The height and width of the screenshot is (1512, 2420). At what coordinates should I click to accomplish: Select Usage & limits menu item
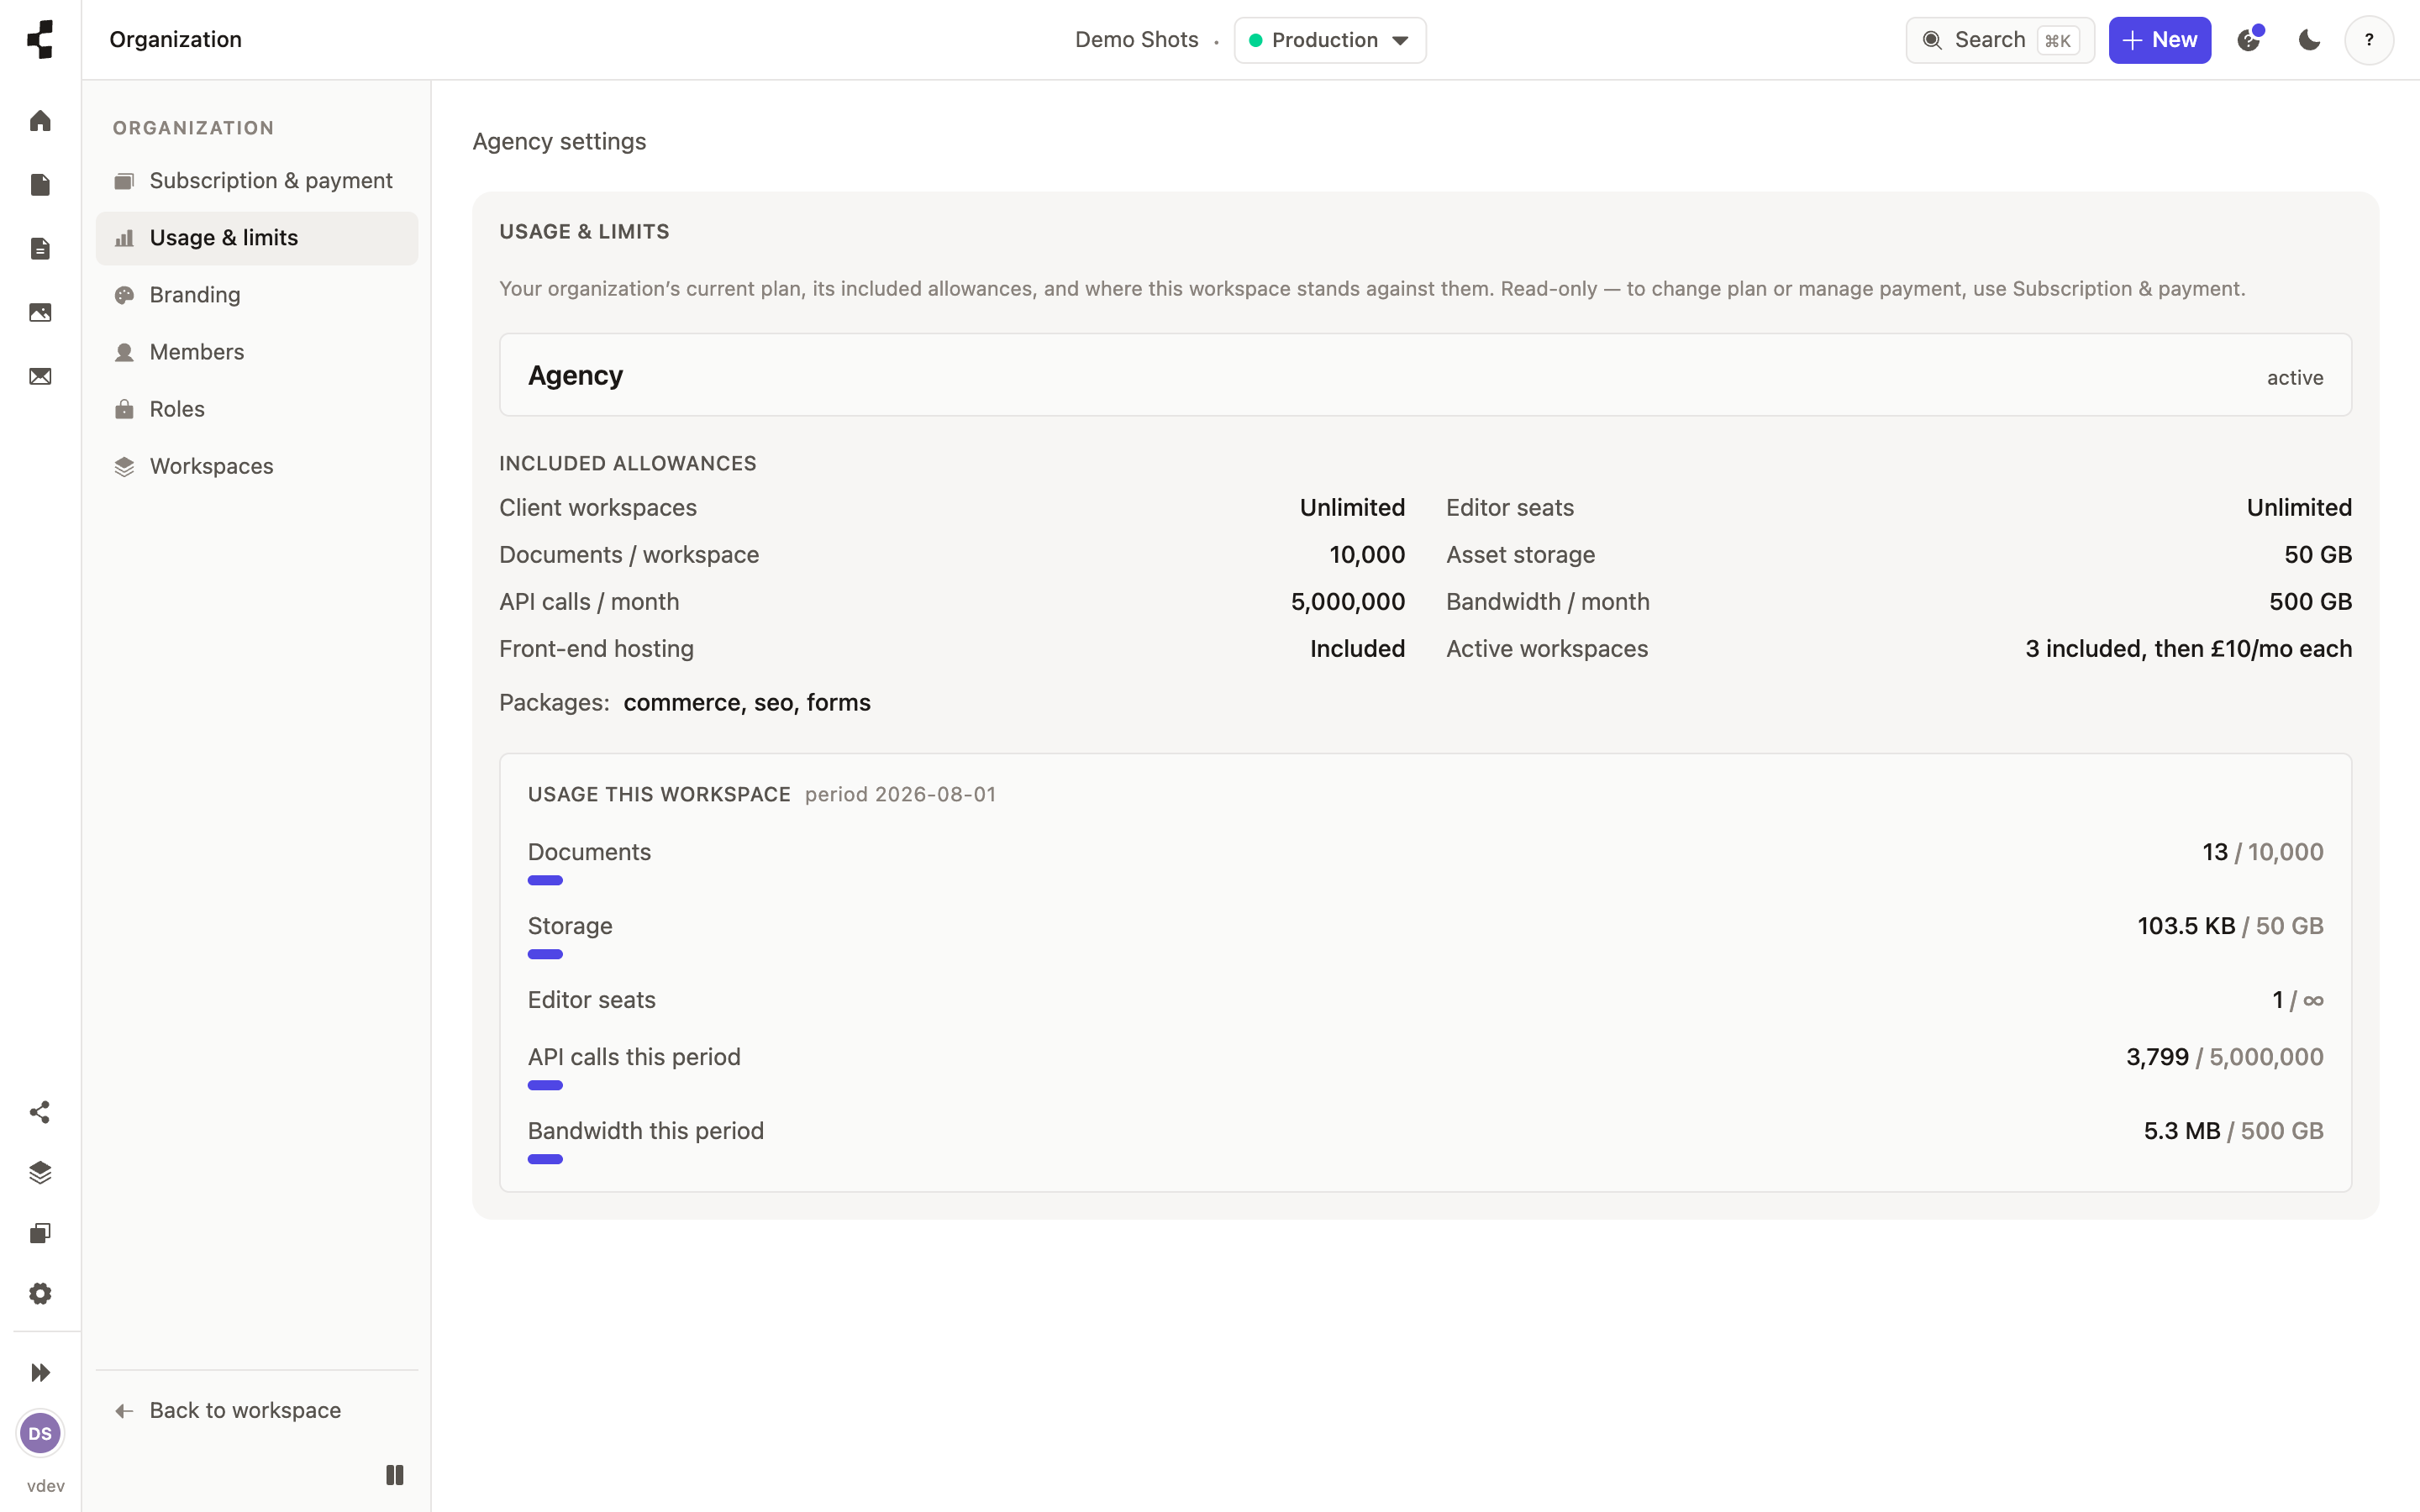pos(257,238)
